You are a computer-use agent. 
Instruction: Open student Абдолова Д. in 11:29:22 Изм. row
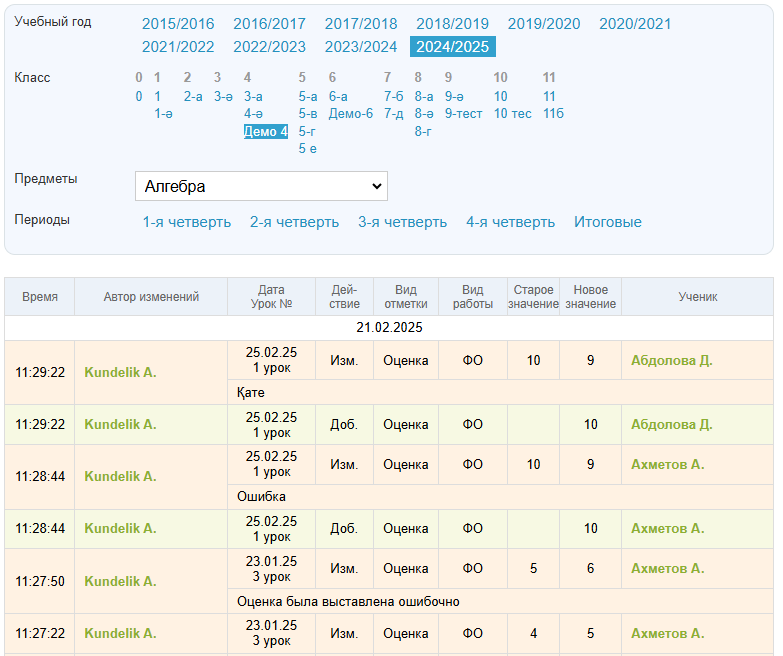(x=671, y=360)
